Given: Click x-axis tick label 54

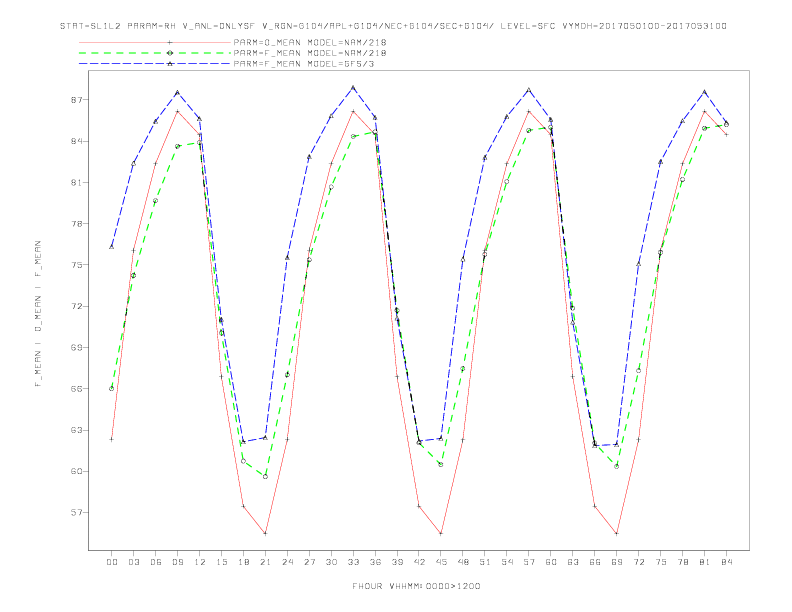Looking at the screenshot, I should (x=507, y=562).
